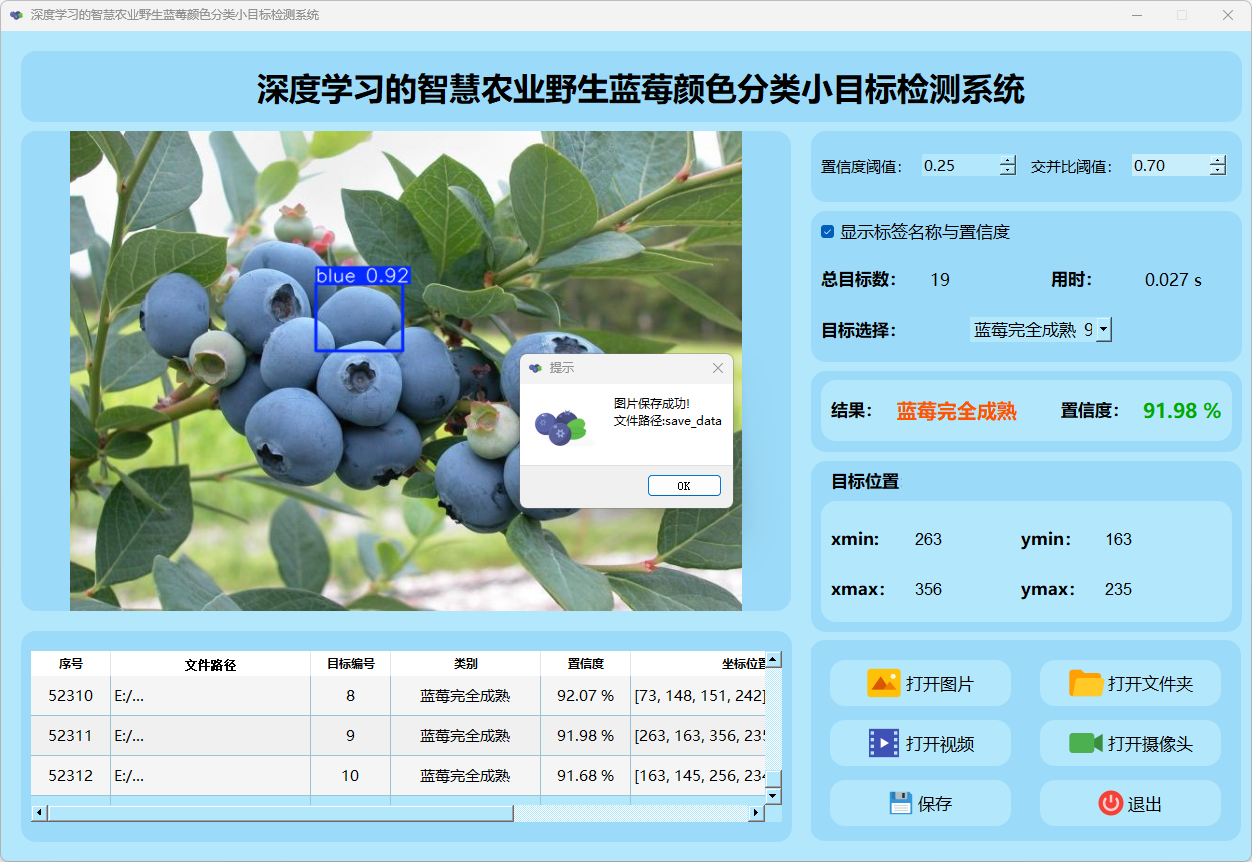The image size is (1252, 862).
Task: Click the picture icon on 打开图片 button
Action: tap(884, 684)
